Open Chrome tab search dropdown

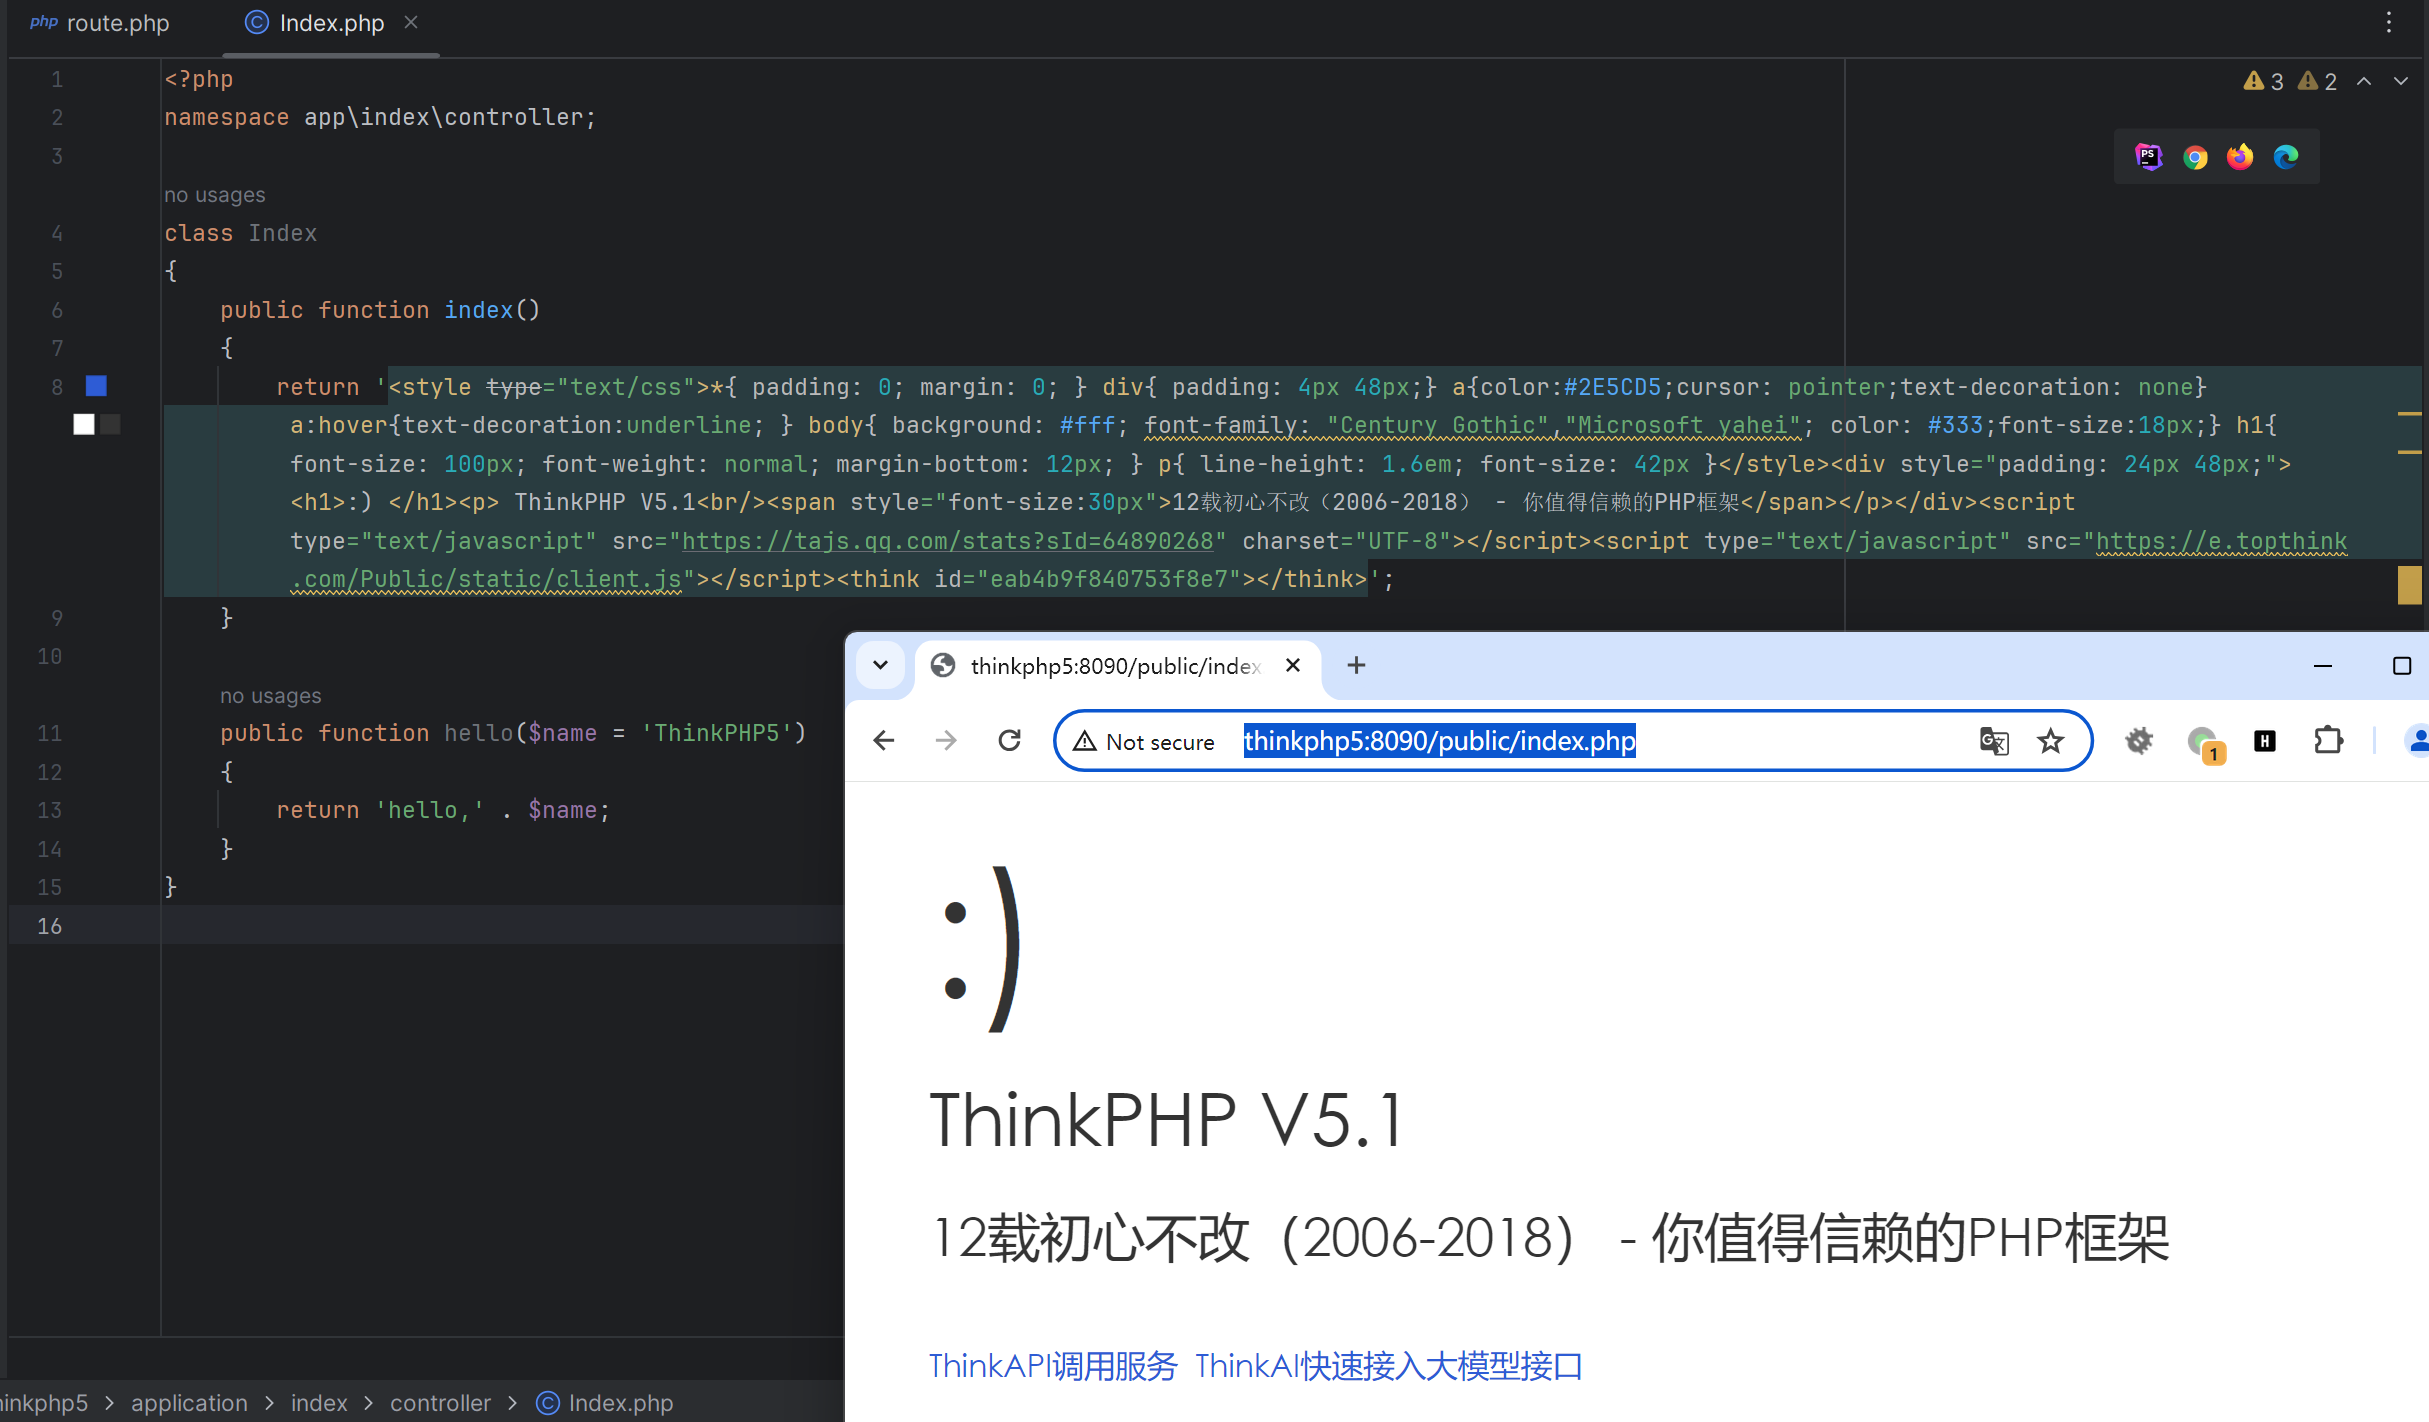pos(881,665)
